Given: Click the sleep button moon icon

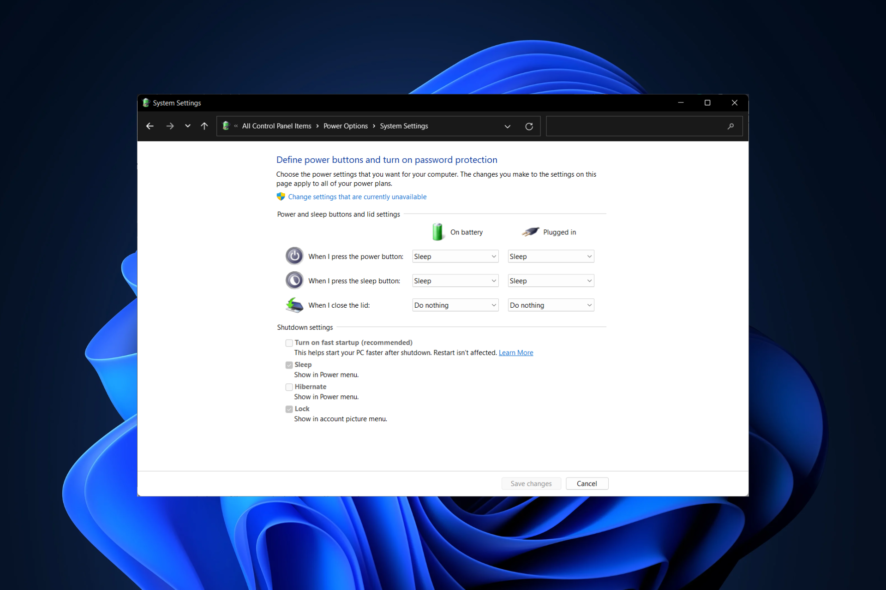Looking at the screenshot, I should (x=294, y=280).
